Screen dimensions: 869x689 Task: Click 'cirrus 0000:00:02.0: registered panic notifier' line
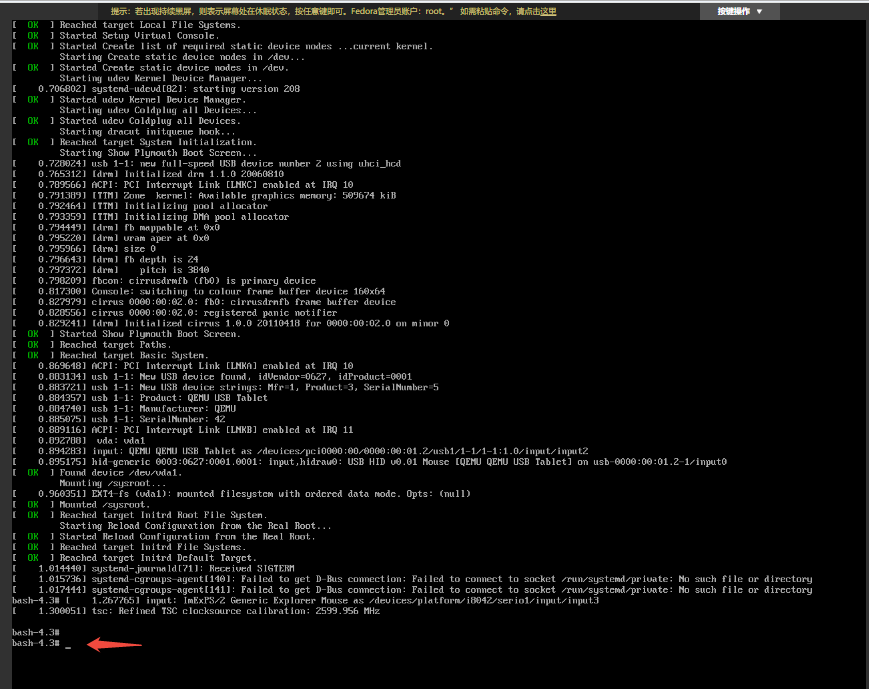pos(175,313)
